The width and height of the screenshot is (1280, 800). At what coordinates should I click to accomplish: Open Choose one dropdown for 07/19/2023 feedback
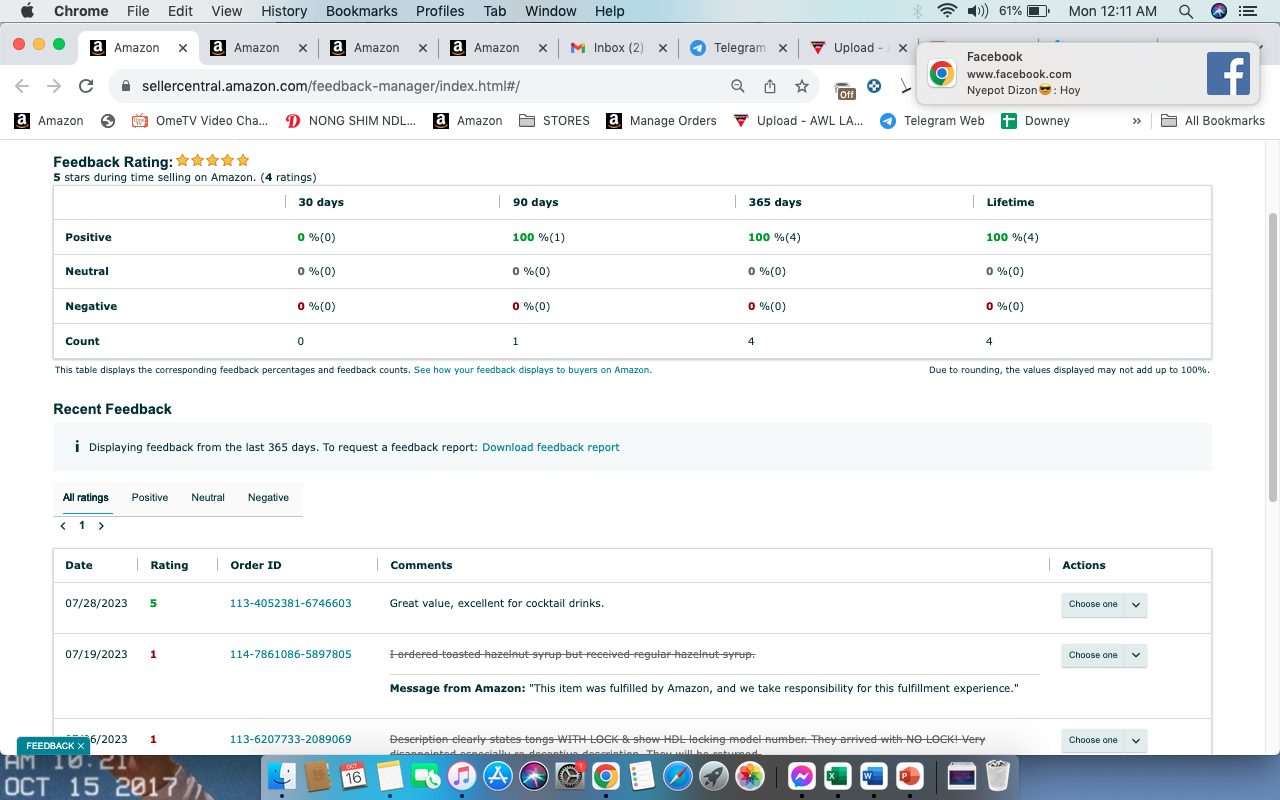pyautogui.click(x=1104, y=655)
